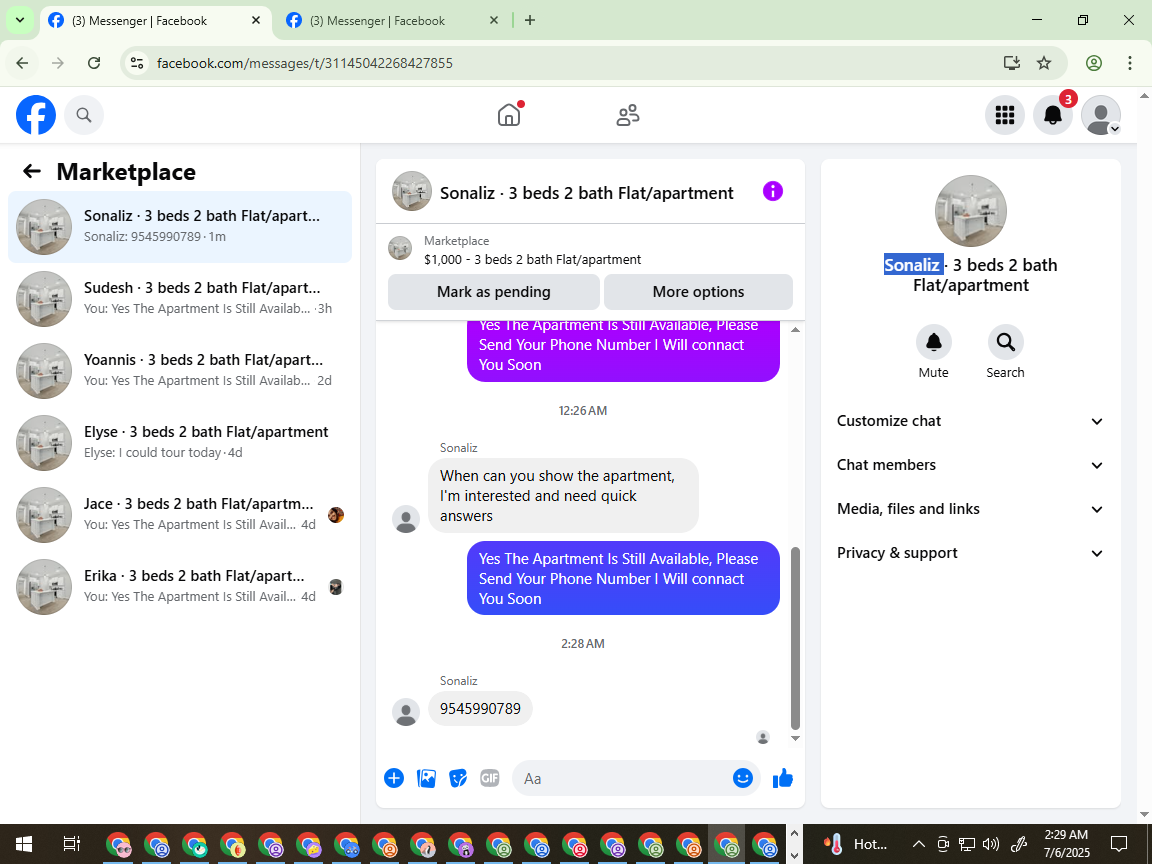Open Erika conversation in list
Image resolution: width=1152 pixels, height=864 pixels.
[180, 586]
